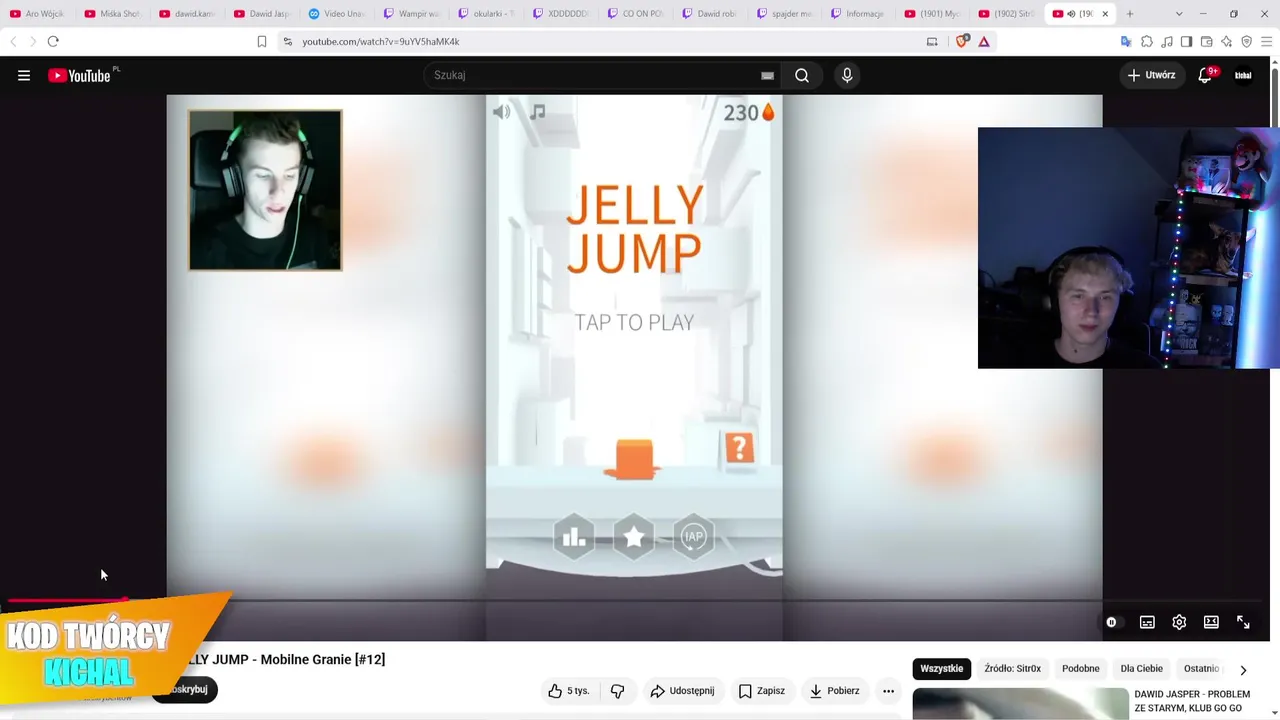Select the Ostatnio filter chip
This screenshot has width=1280, height=720.
click(x=1202, y=669)
